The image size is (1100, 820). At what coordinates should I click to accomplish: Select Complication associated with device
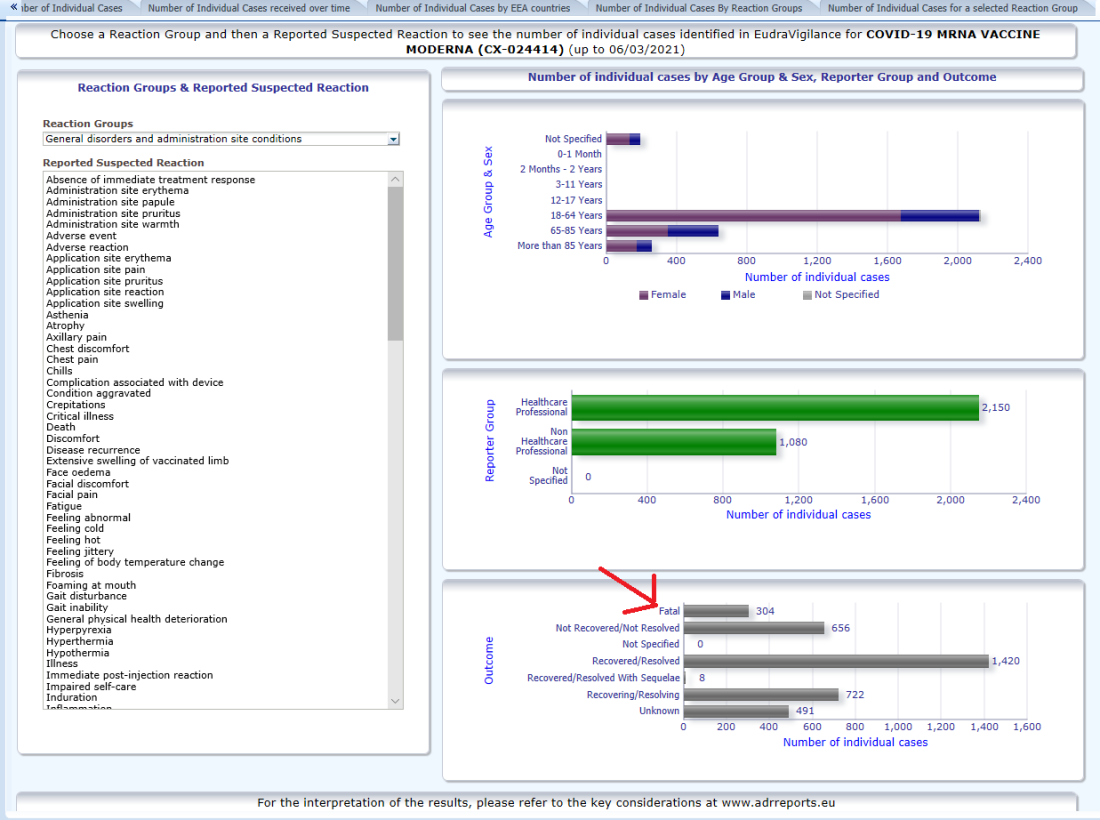pyautogui.click(x=135, y=382)
